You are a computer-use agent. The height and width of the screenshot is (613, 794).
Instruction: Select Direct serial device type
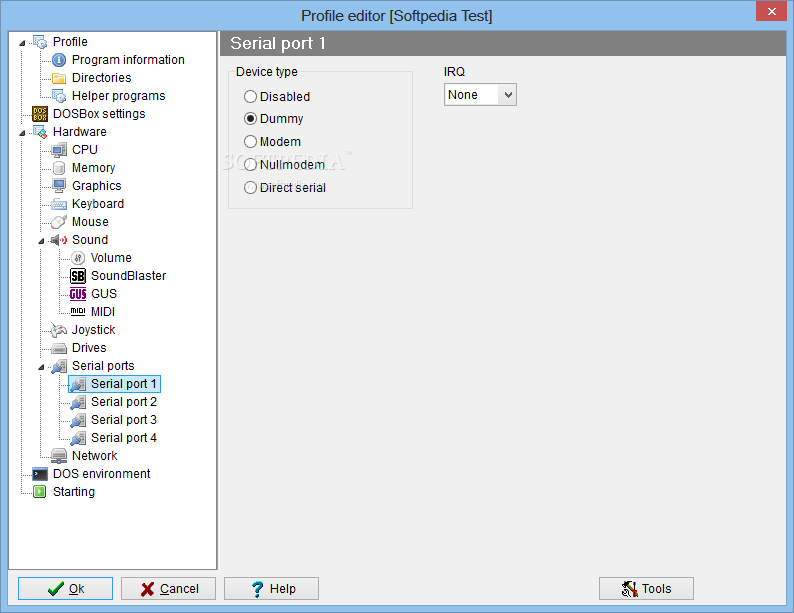(x=285, y=188)
